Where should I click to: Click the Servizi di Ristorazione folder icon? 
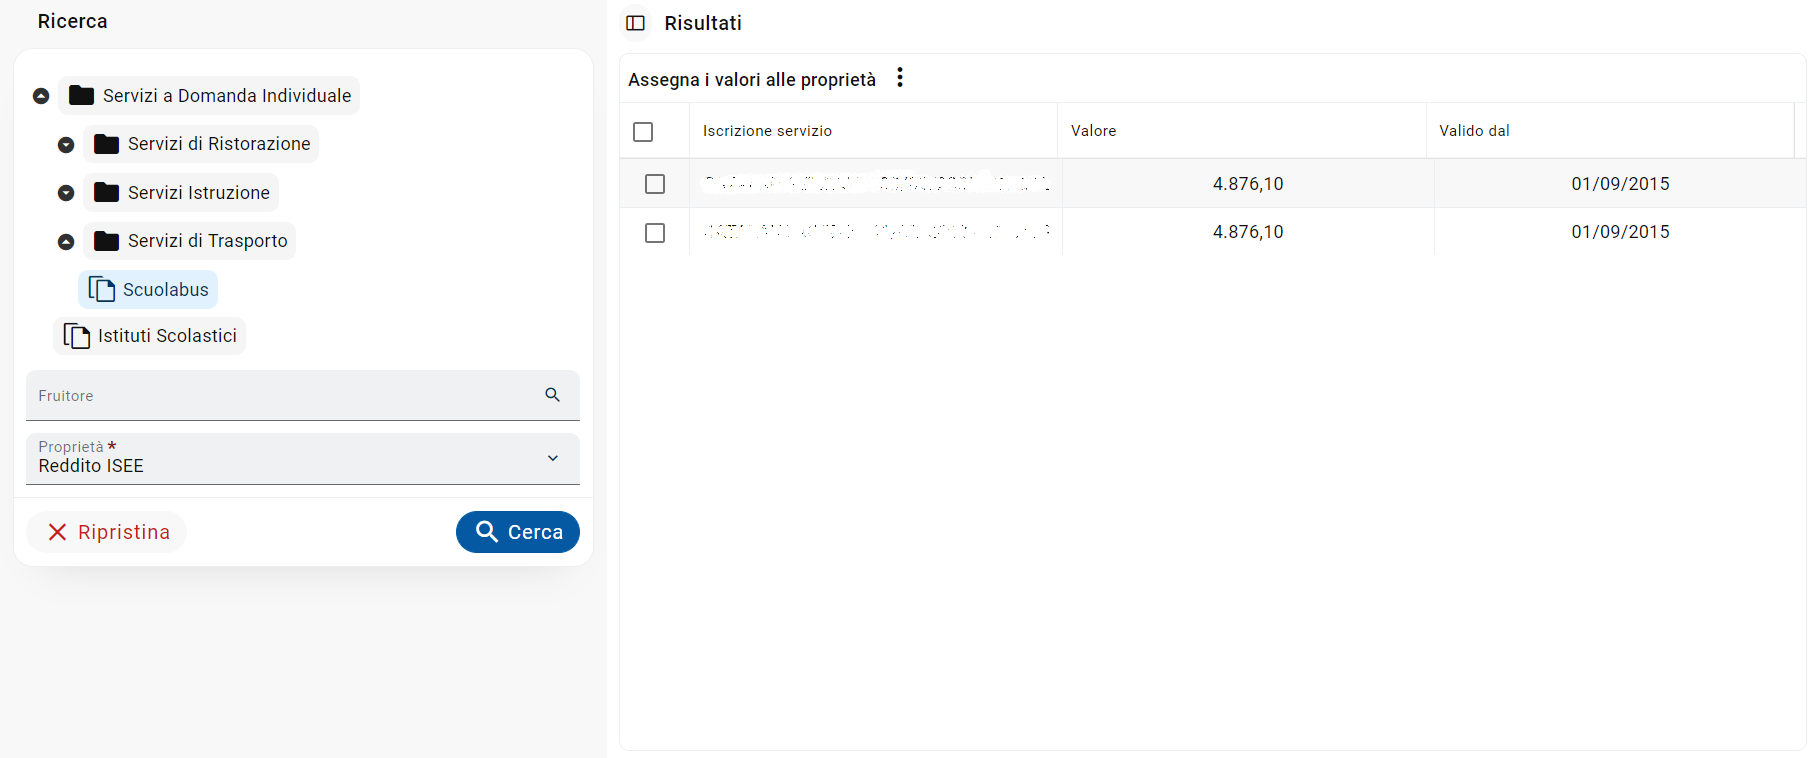[106, 144]
